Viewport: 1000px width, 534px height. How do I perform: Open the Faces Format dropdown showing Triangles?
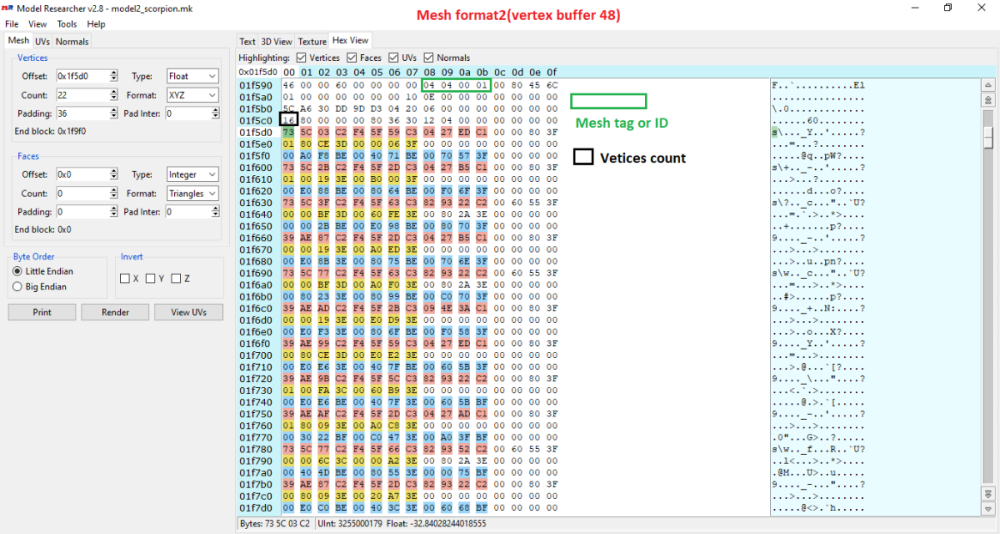pos(193,193)
